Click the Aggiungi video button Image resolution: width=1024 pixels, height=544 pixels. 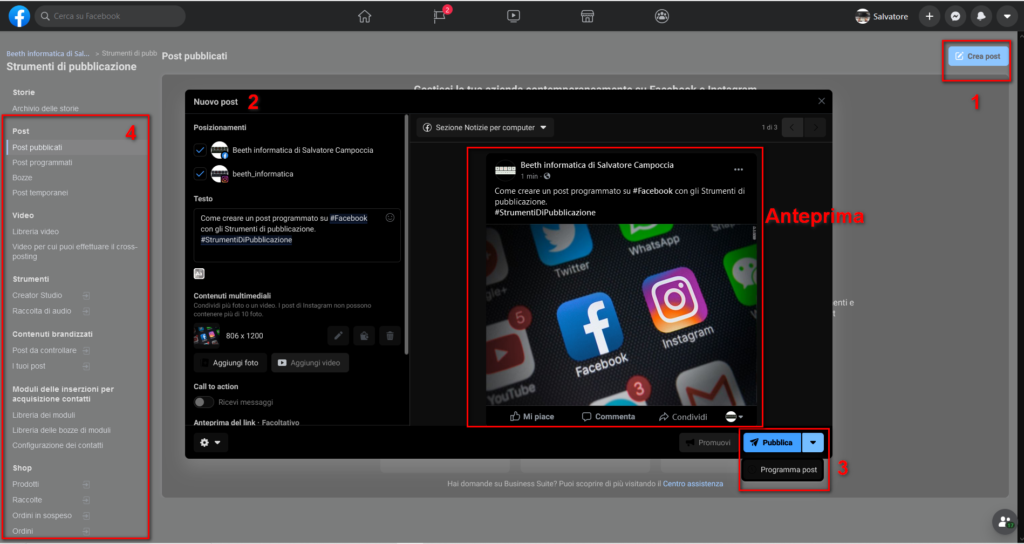pyautogui.click(x=310, y=362)
